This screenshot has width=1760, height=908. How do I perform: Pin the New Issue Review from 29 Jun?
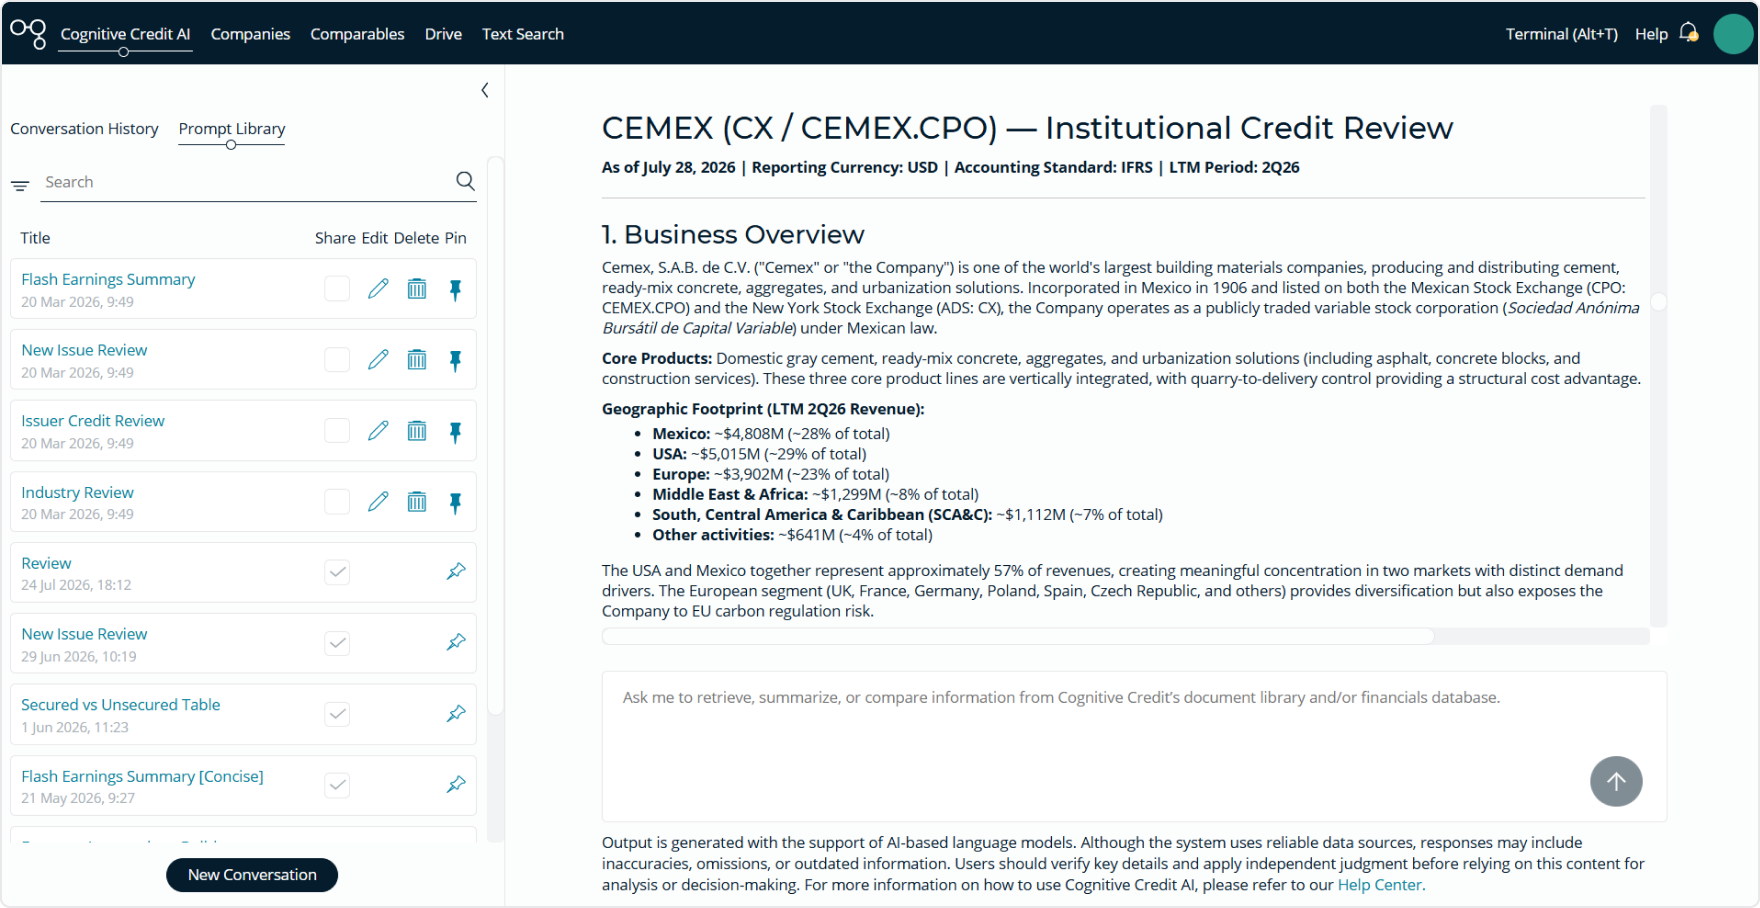pyautogui.click(x=456, y=642)
